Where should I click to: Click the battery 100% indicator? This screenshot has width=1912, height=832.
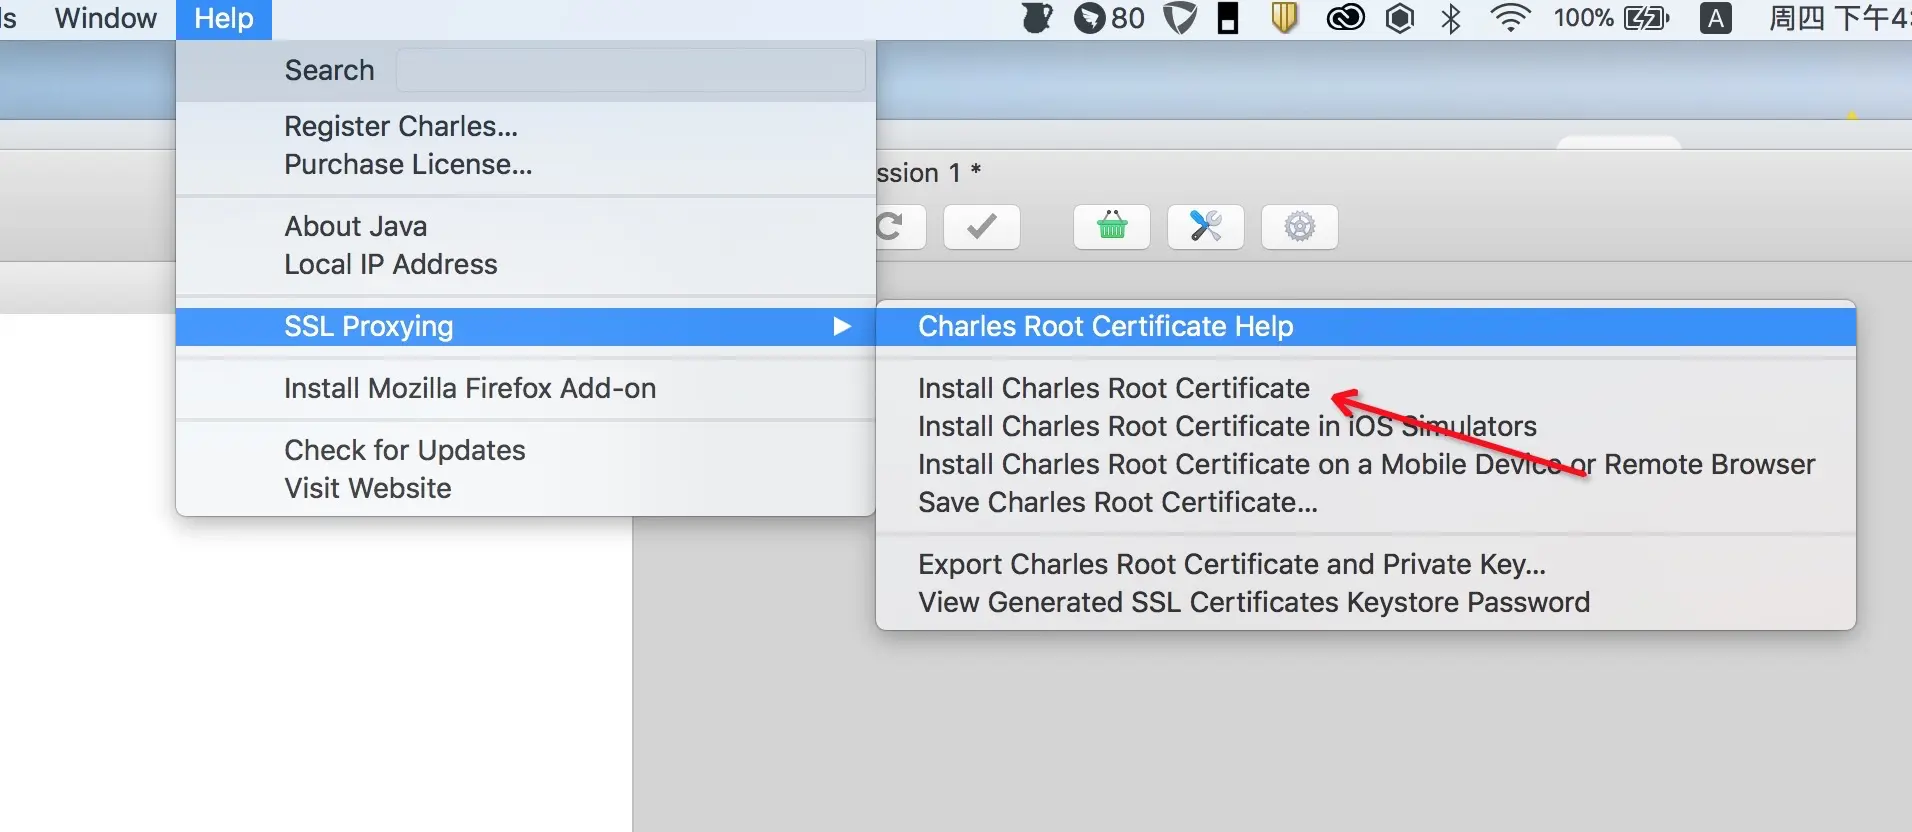[1611, 18]
